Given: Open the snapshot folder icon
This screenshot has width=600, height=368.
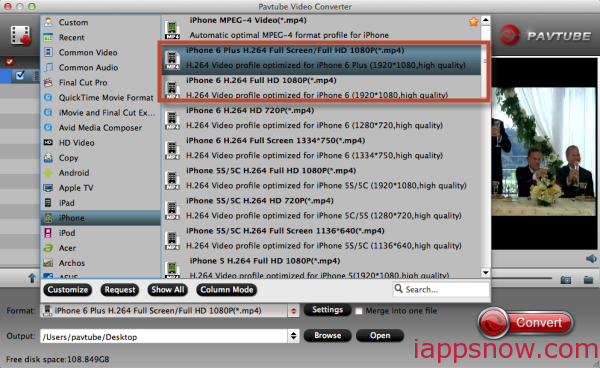Looking at the screenshot, I should coord(589,280).
